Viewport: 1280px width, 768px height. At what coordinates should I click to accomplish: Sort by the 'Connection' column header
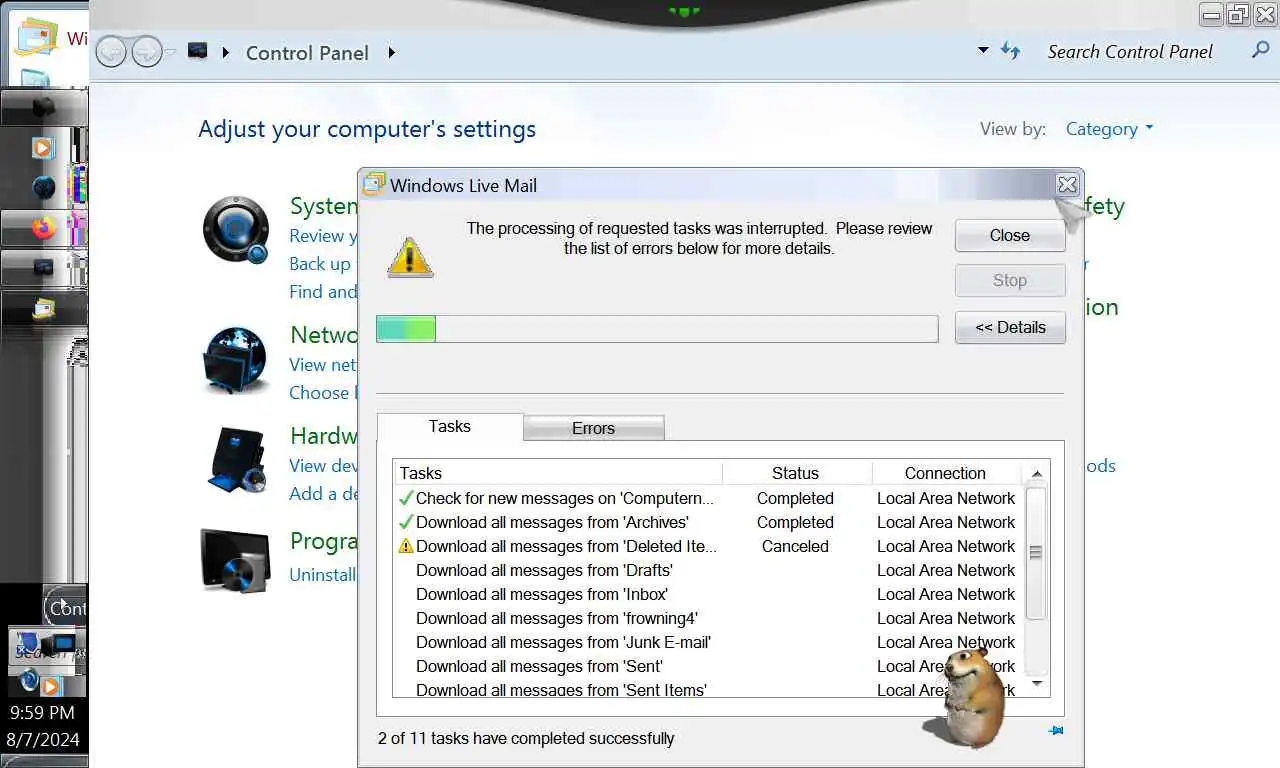946,473
